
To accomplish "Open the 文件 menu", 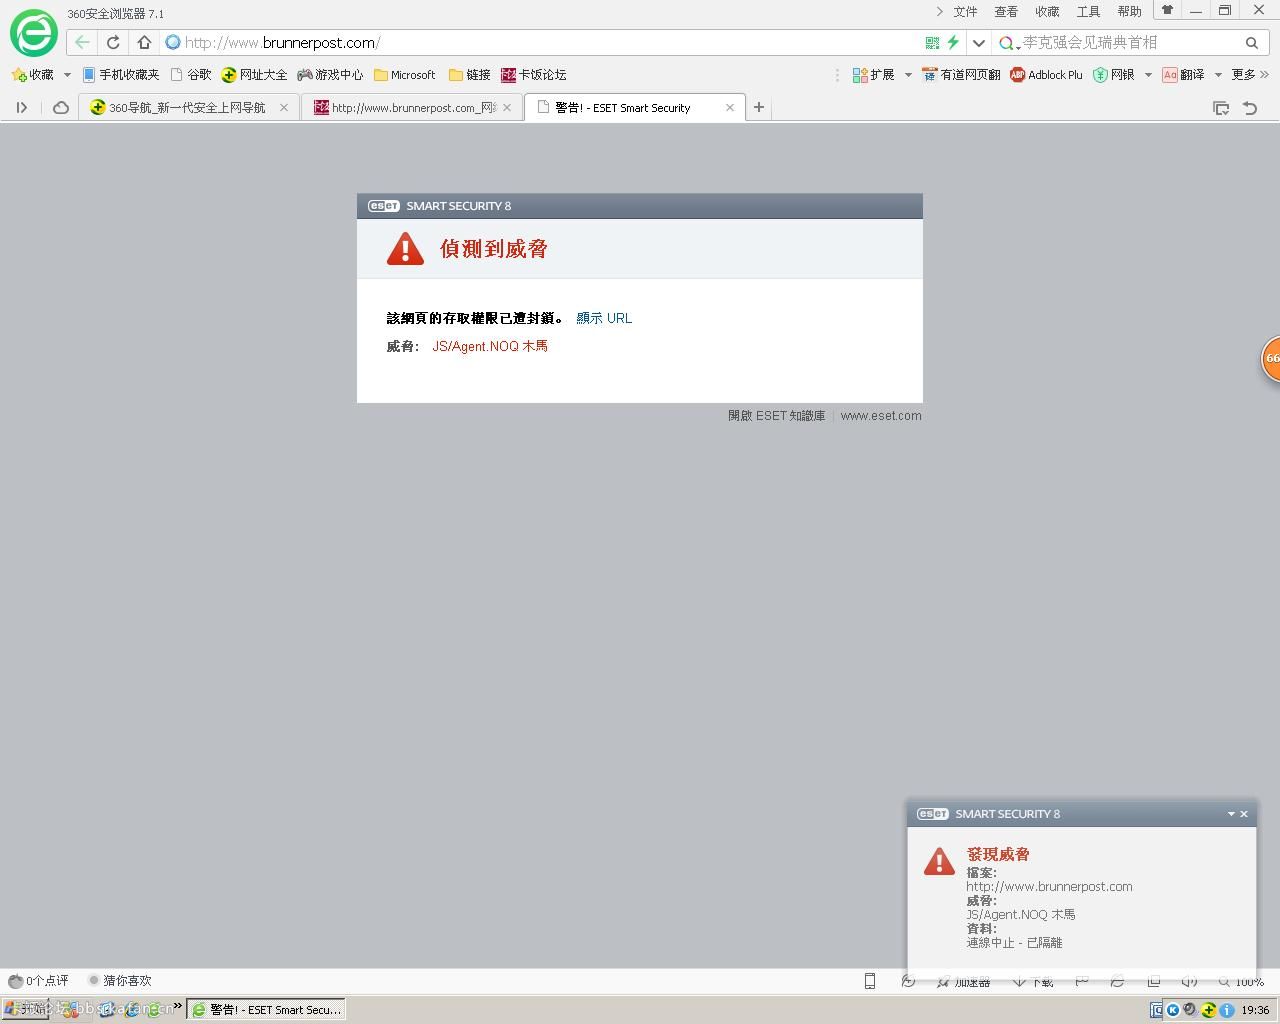I will [965, 12].
